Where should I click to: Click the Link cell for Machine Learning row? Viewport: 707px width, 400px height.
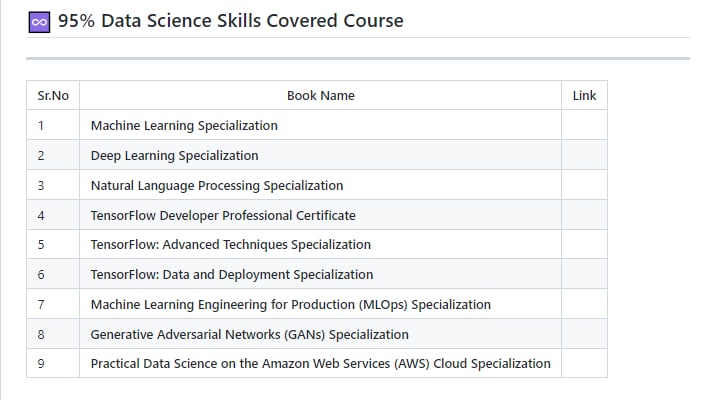584,126
